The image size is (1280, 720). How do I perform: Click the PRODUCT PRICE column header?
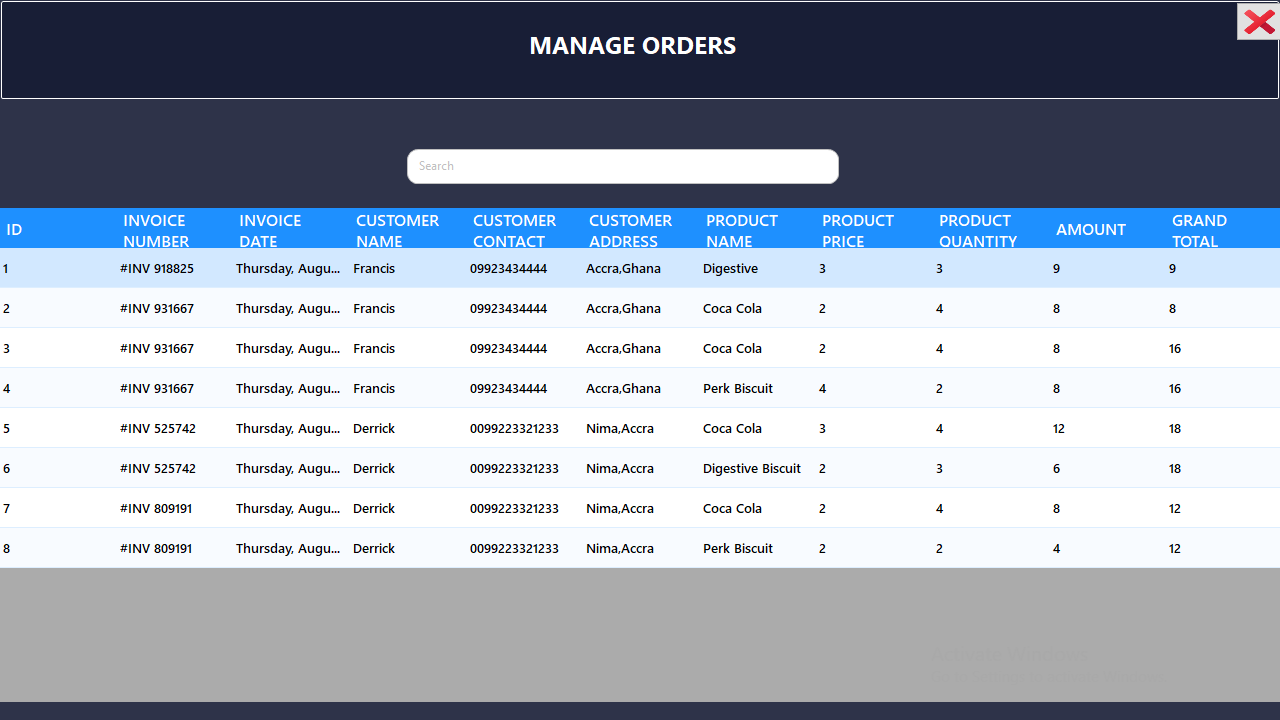858,229
